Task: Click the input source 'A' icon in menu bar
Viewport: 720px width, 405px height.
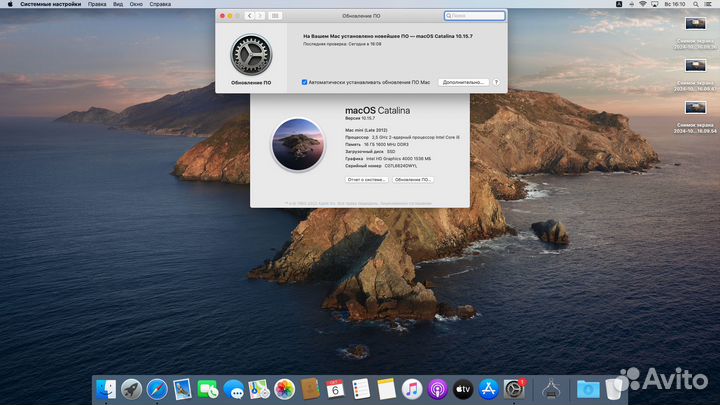Action: 619,4
